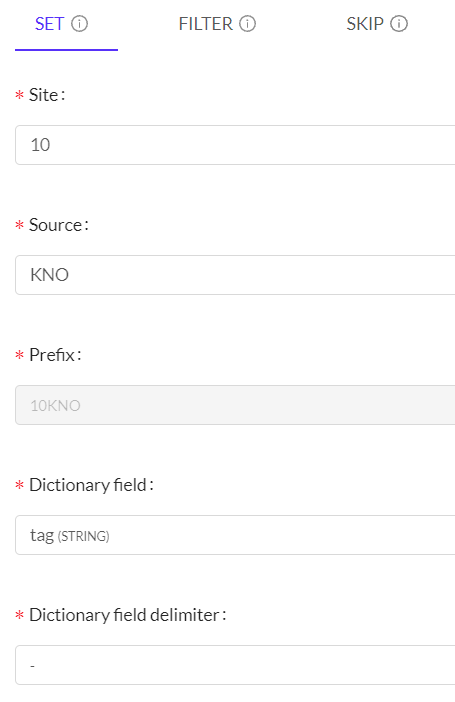Open the info icon beside SET
This screenshot has width=455, height=702.
[80, 24]
